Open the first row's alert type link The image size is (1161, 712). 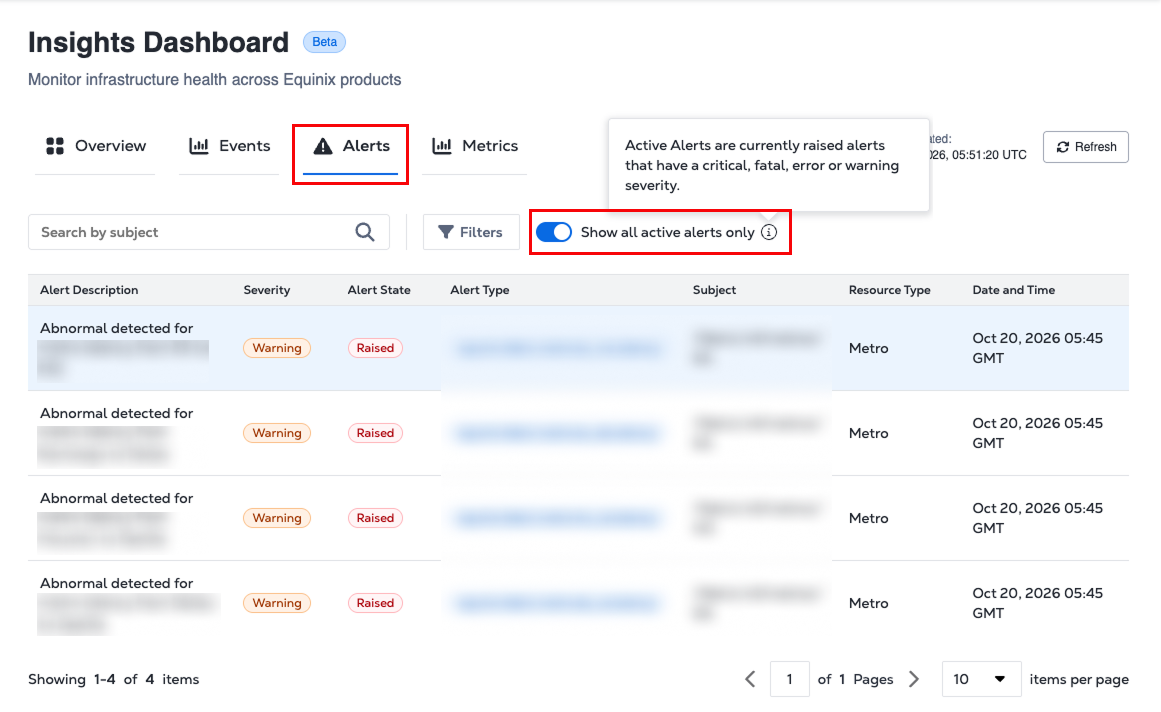(557, 348)
